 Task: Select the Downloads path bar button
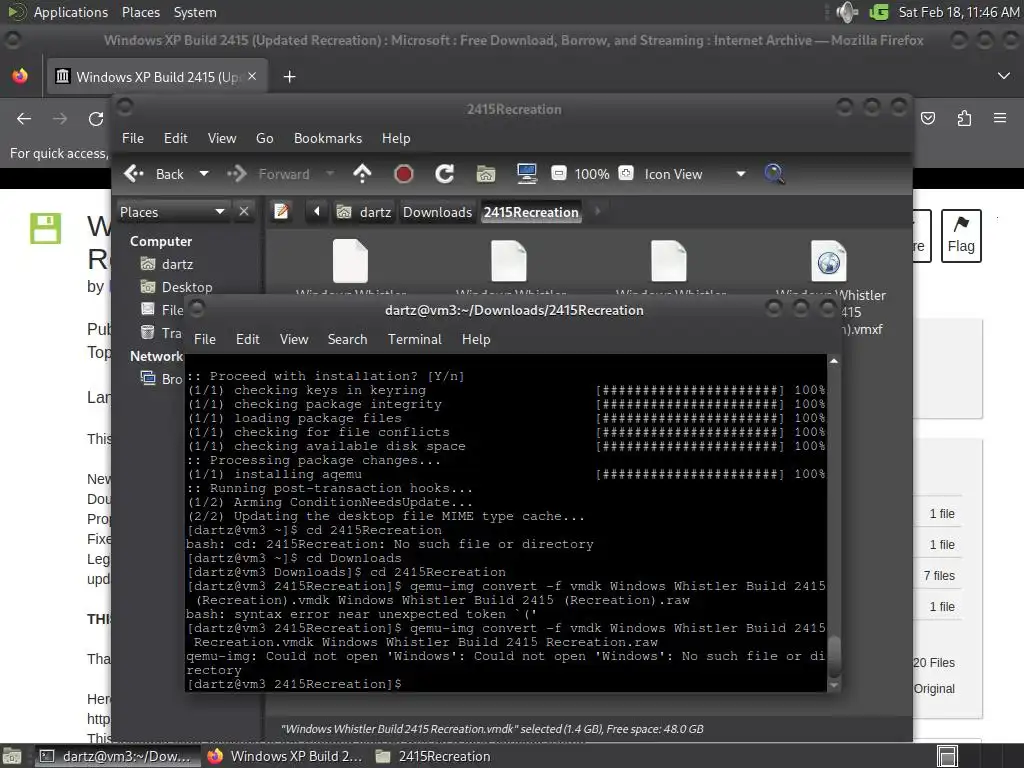[x=437, y=212]
